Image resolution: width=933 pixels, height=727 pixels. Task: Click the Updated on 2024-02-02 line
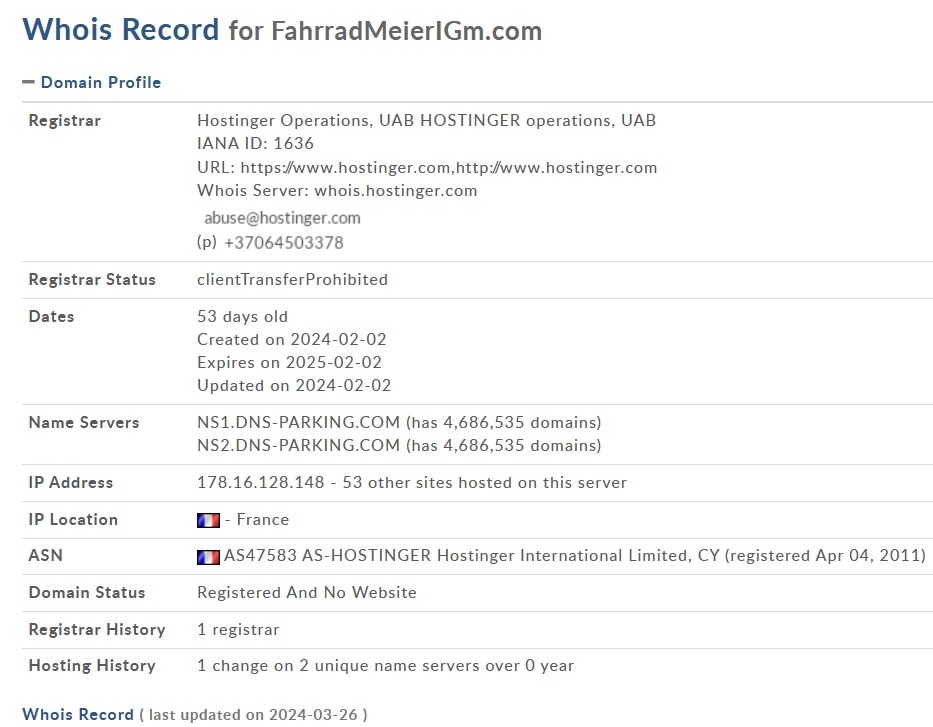pos(294,386)
